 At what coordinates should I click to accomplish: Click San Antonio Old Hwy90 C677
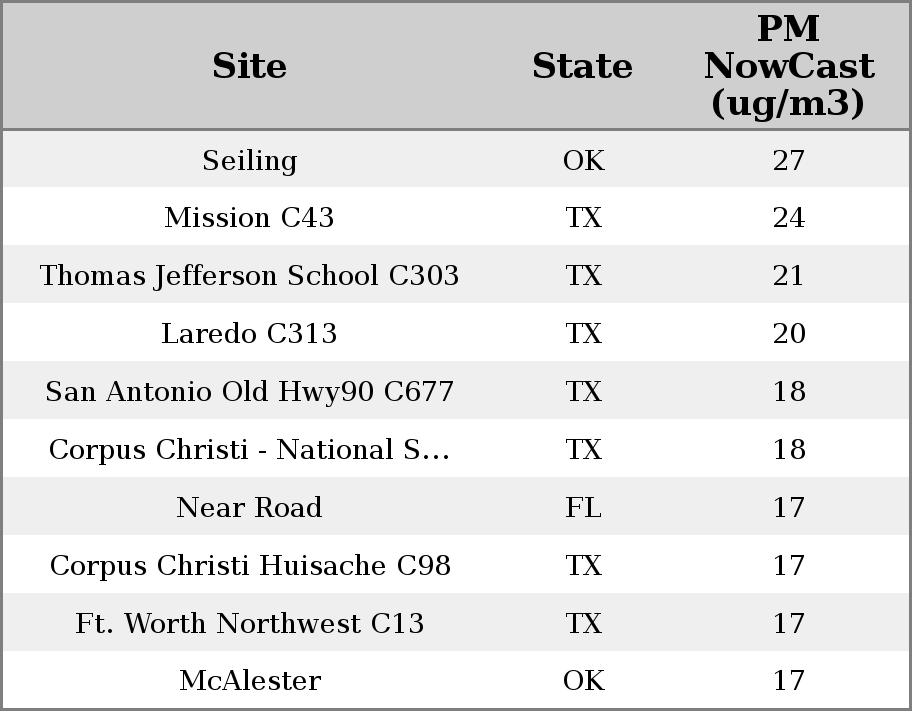[249, 392]
